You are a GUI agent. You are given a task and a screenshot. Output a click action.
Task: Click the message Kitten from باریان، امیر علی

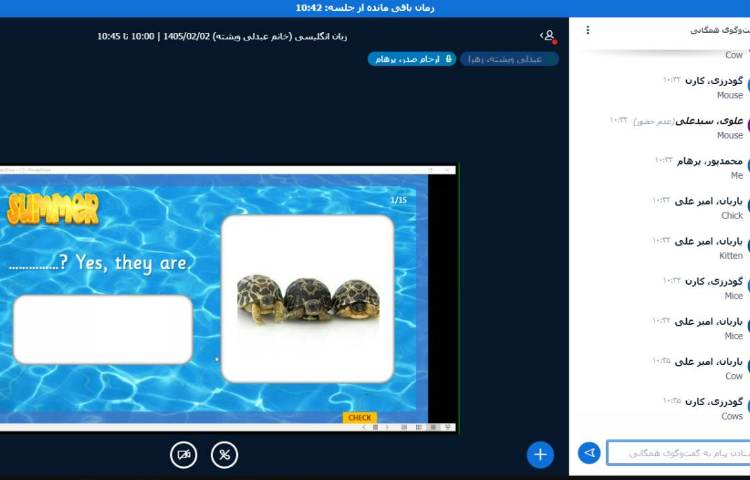coord(731,256)
